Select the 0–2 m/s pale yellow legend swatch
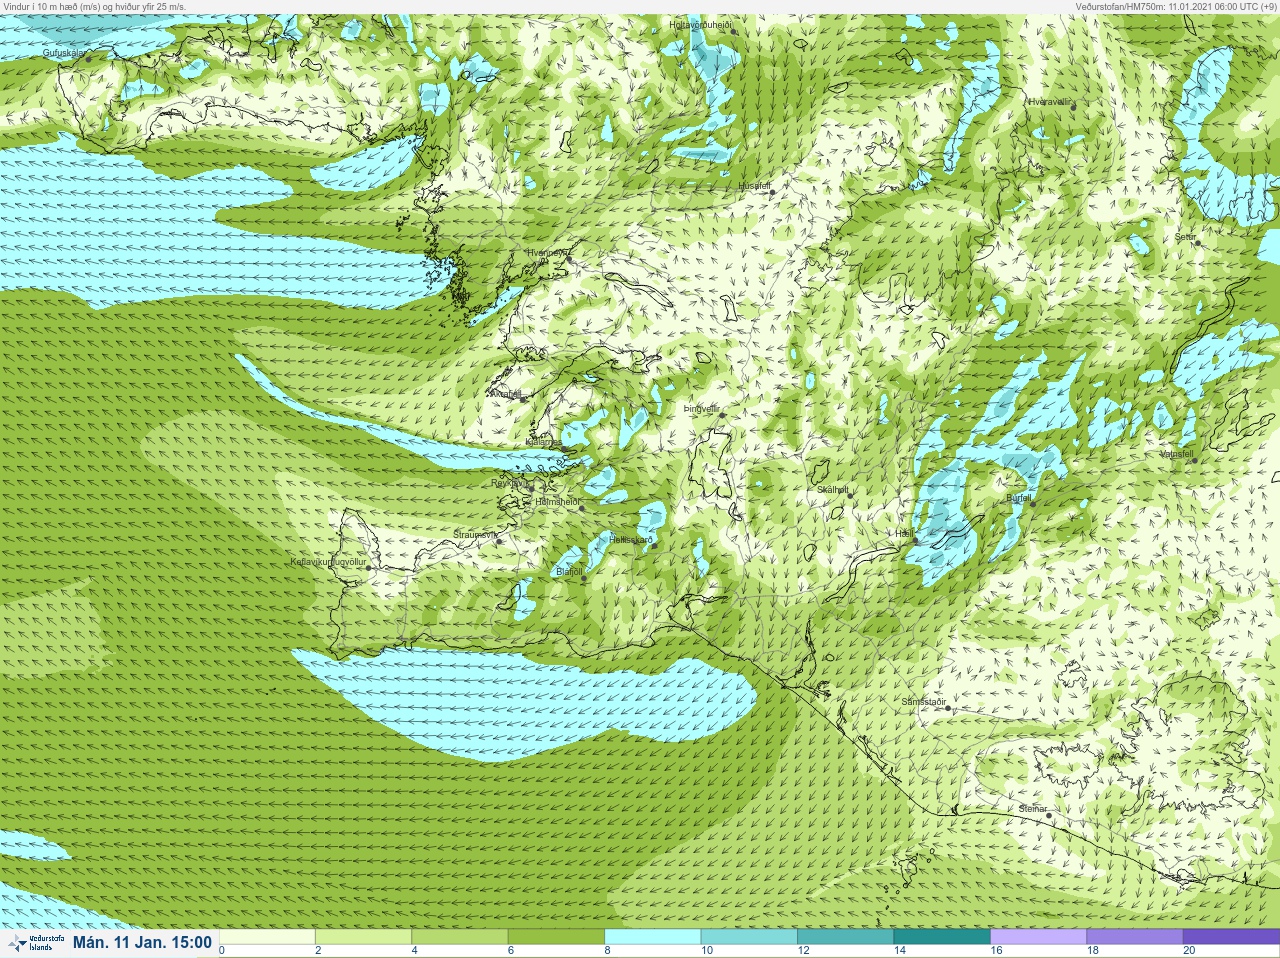The width and height of the screenshot is (1280, 958). (x=268, y=937)
